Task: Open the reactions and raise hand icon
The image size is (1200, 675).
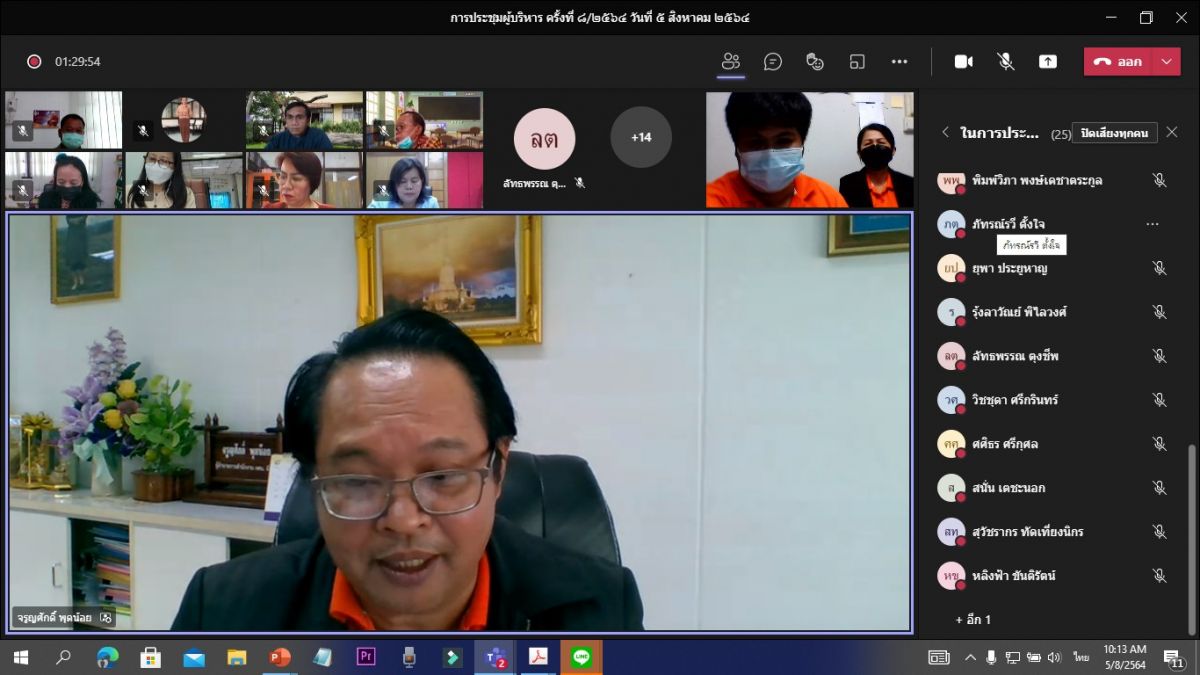Action: [815, 61]
